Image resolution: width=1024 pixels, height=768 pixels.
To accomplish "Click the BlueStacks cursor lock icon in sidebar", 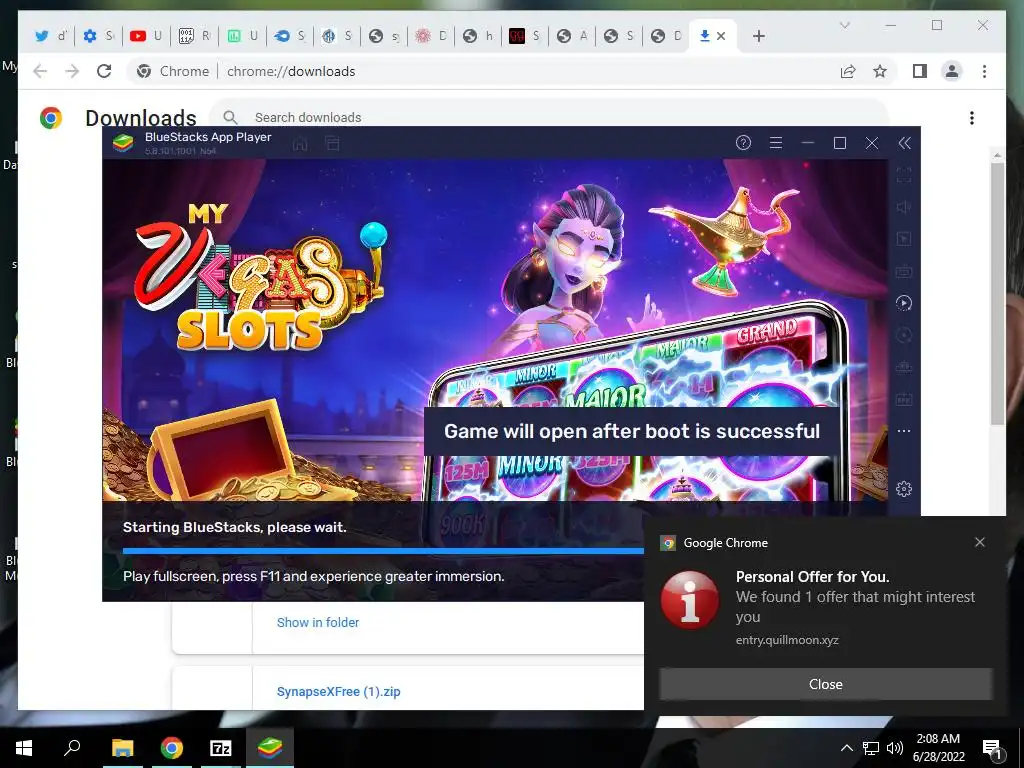I will (x=904, y=239).
